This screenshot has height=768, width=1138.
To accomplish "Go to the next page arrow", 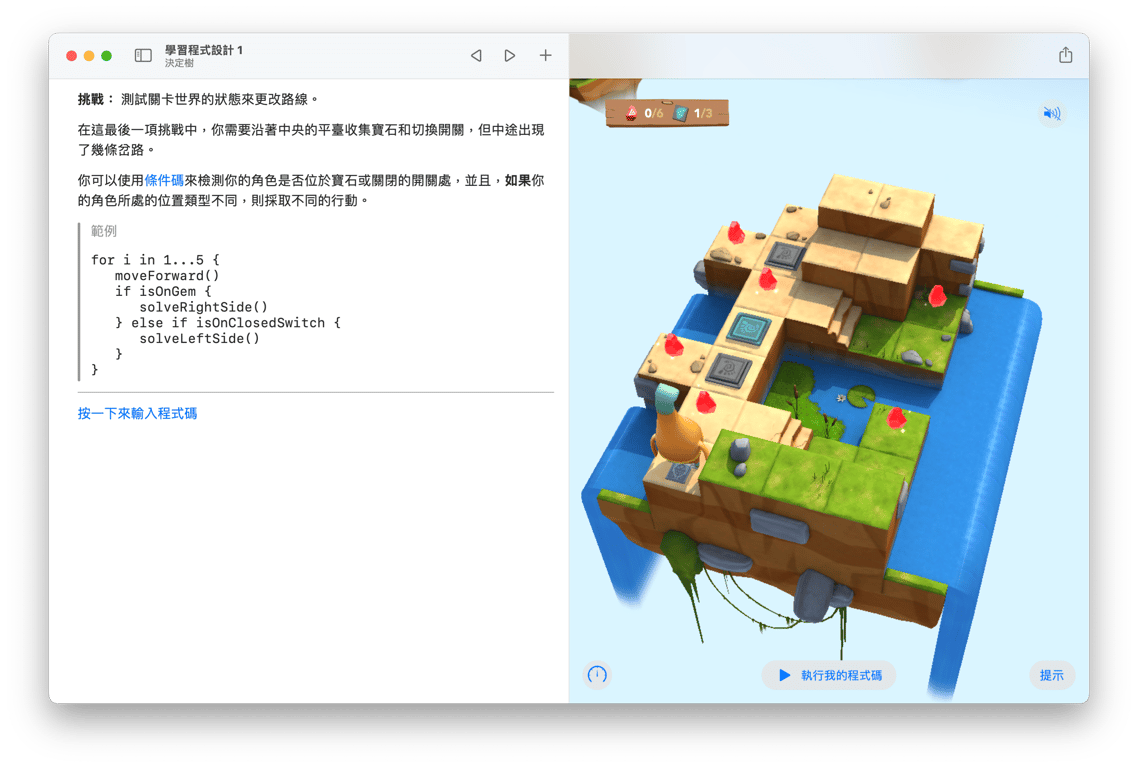I will (509, 55).
